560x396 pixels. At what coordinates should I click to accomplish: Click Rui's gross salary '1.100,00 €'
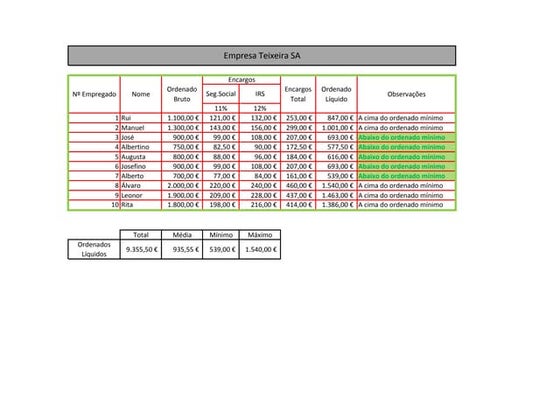(182, 118)
